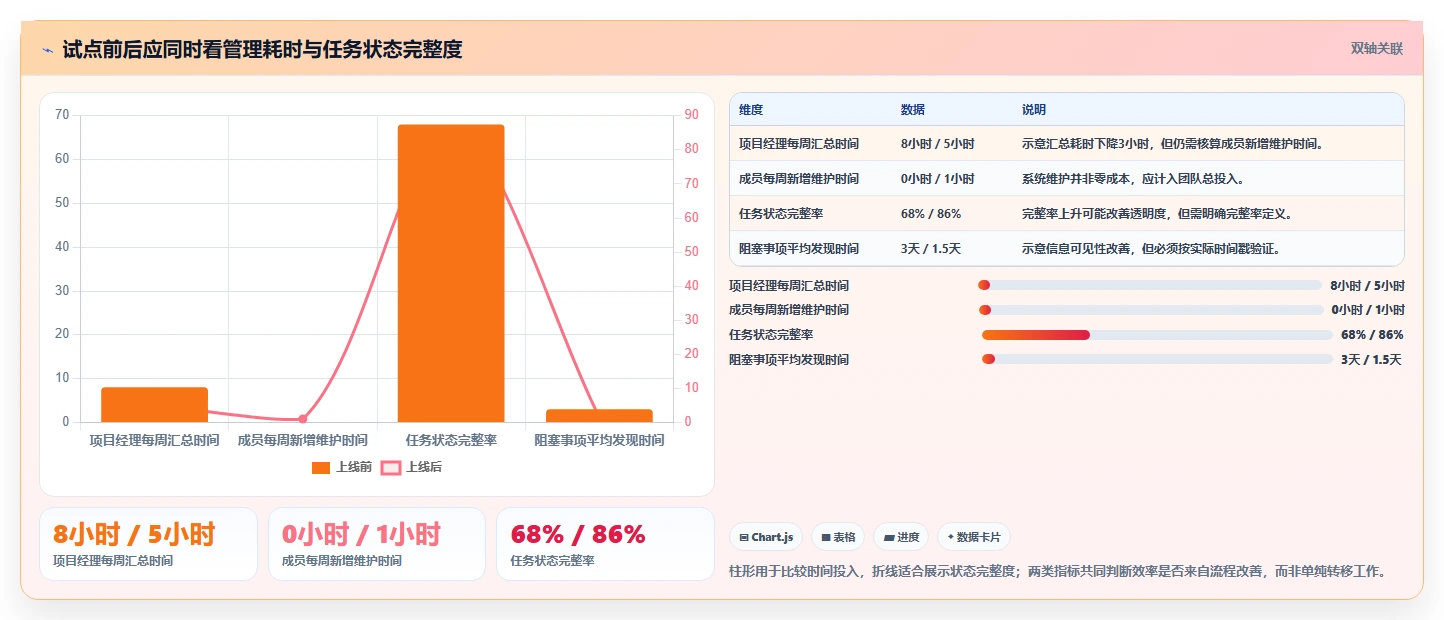Click the 数据卡片 tag chip

pos(974,537)
